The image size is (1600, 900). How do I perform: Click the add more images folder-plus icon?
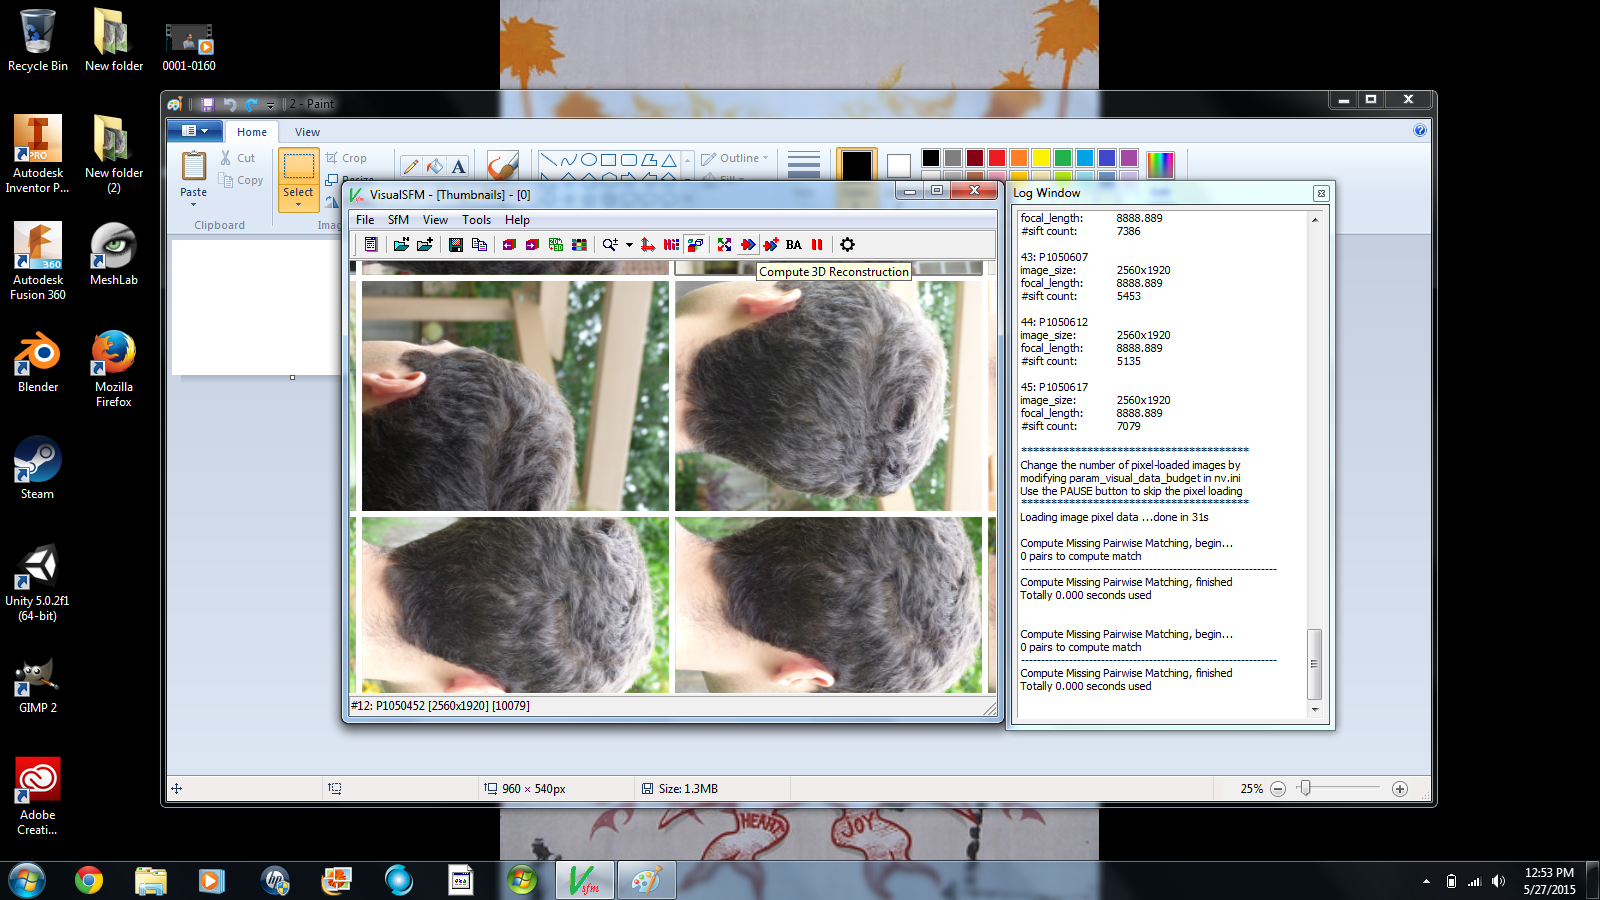tap(425, 245)
